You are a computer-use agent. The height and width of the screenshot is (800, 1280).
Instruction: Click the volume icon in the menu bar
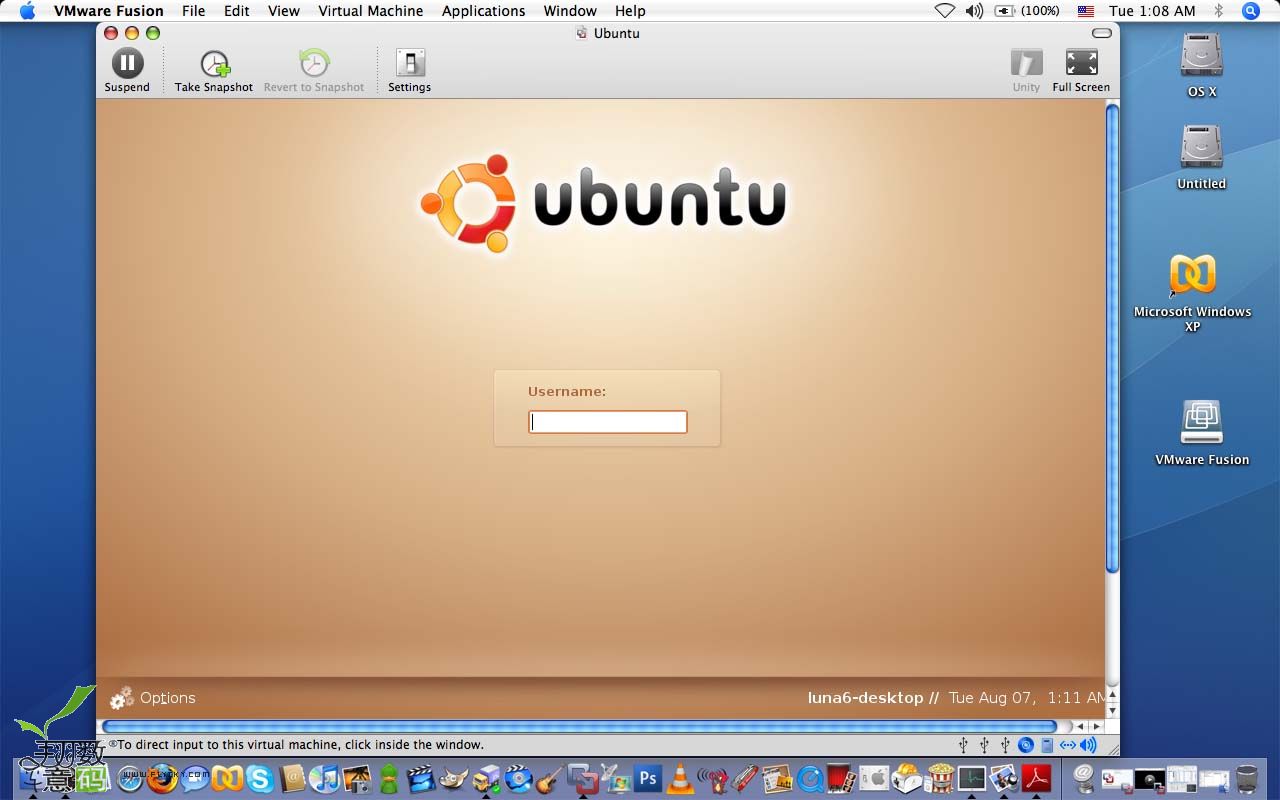(974, 11)
